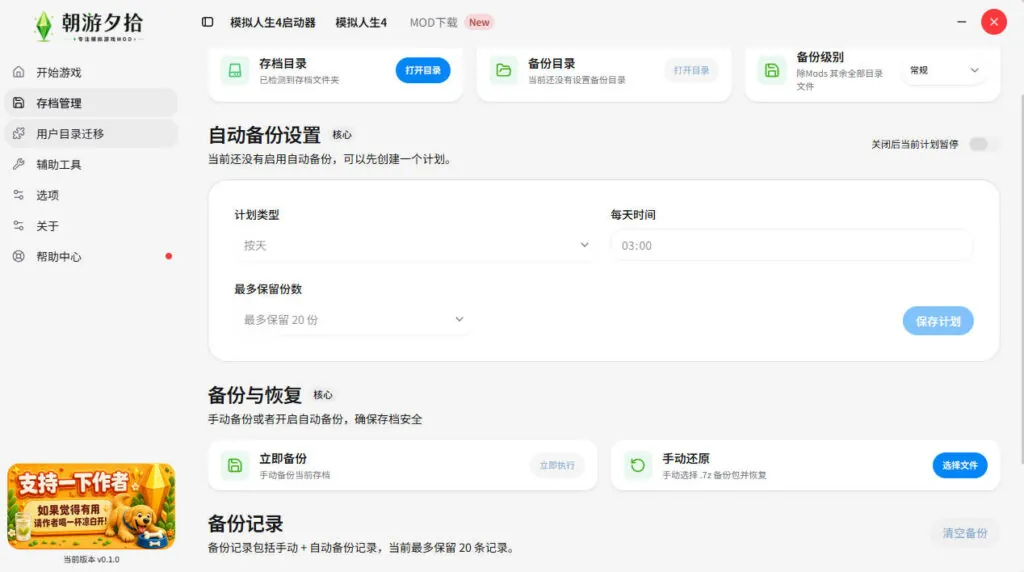
Task: Click the 核心 tag next to 备份与恢复
Action: (323, 394)
